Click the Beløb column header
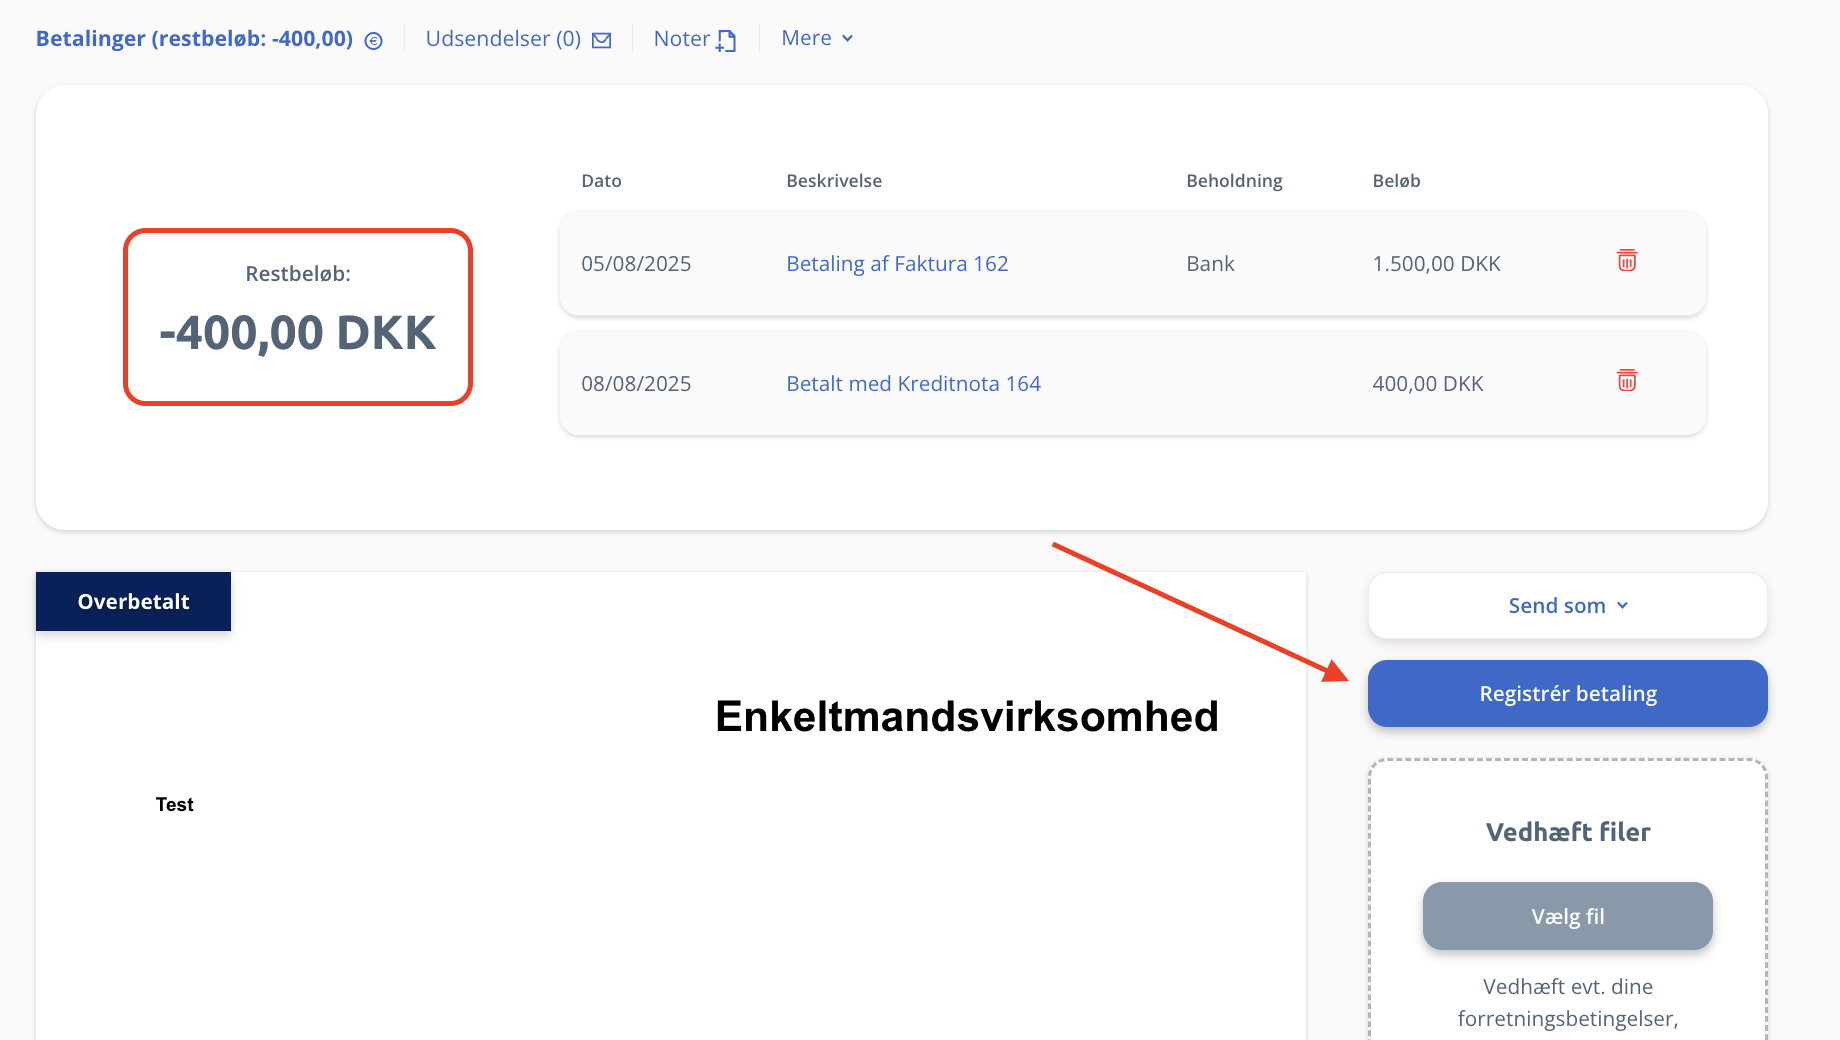This screenshot has width=1840, height=1040. [x=1396, y=181]
